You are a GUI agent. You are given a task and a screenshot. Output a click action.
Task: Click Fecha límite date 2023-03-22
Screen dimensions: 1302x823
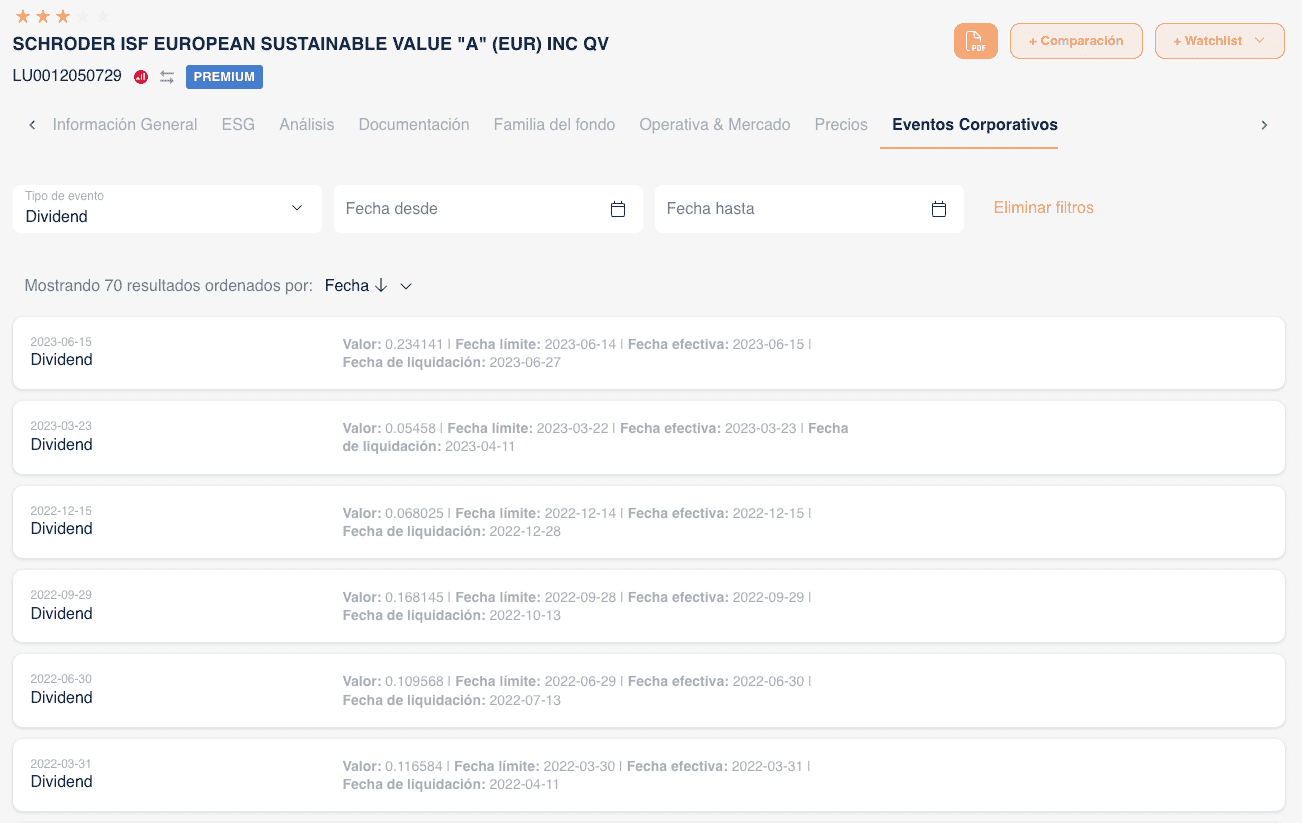point(573,428)
